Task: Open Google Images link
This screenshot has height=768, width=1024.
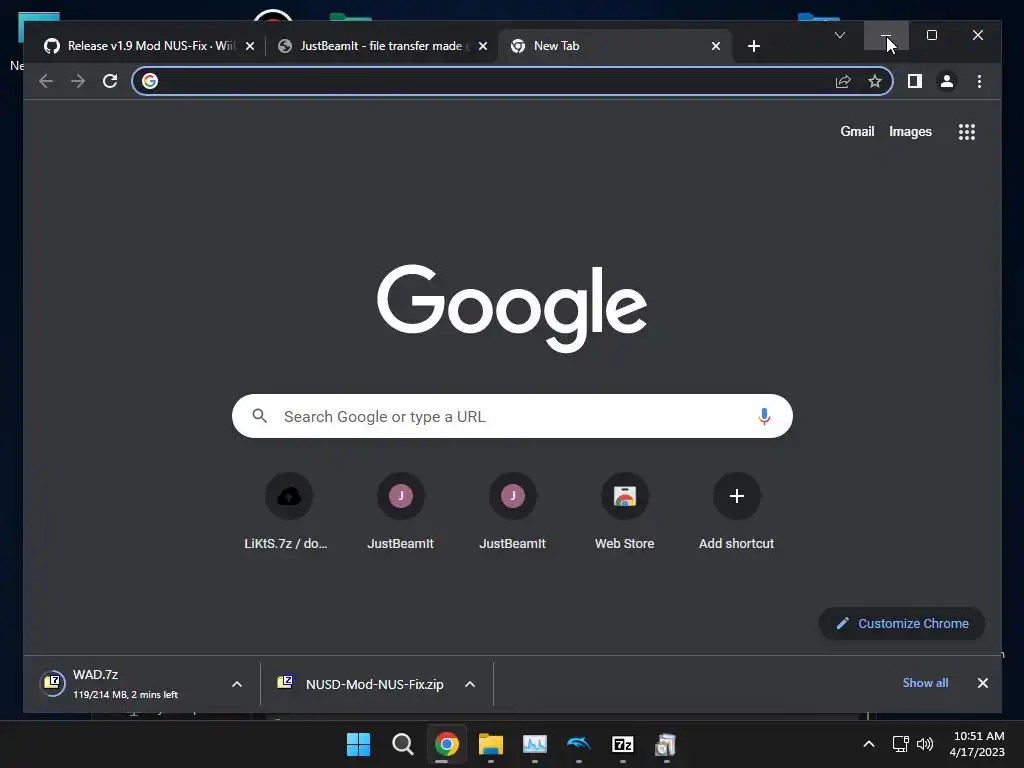Action: [x=910, y=131]
